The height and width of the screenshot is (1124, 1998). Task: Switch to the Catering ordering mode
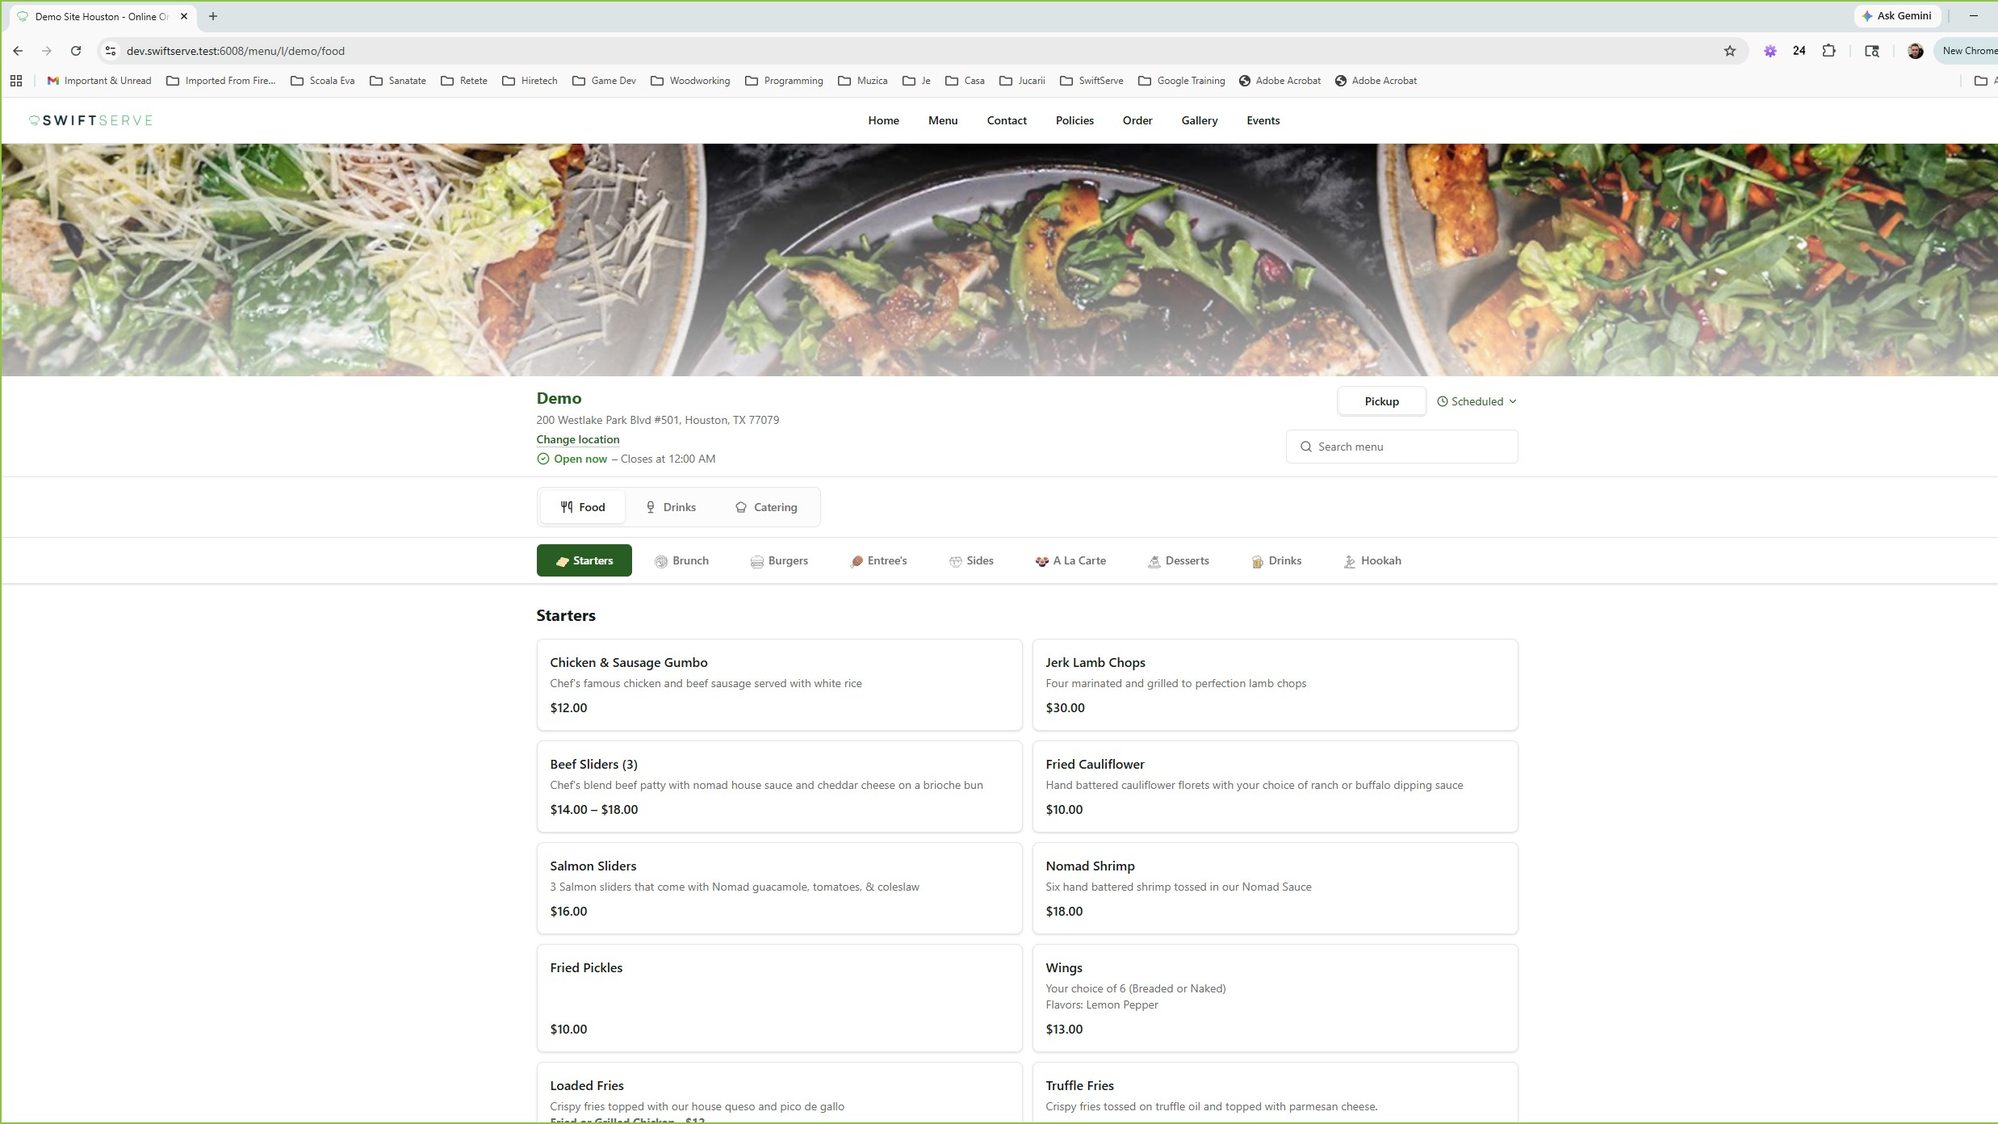(766, 507)
